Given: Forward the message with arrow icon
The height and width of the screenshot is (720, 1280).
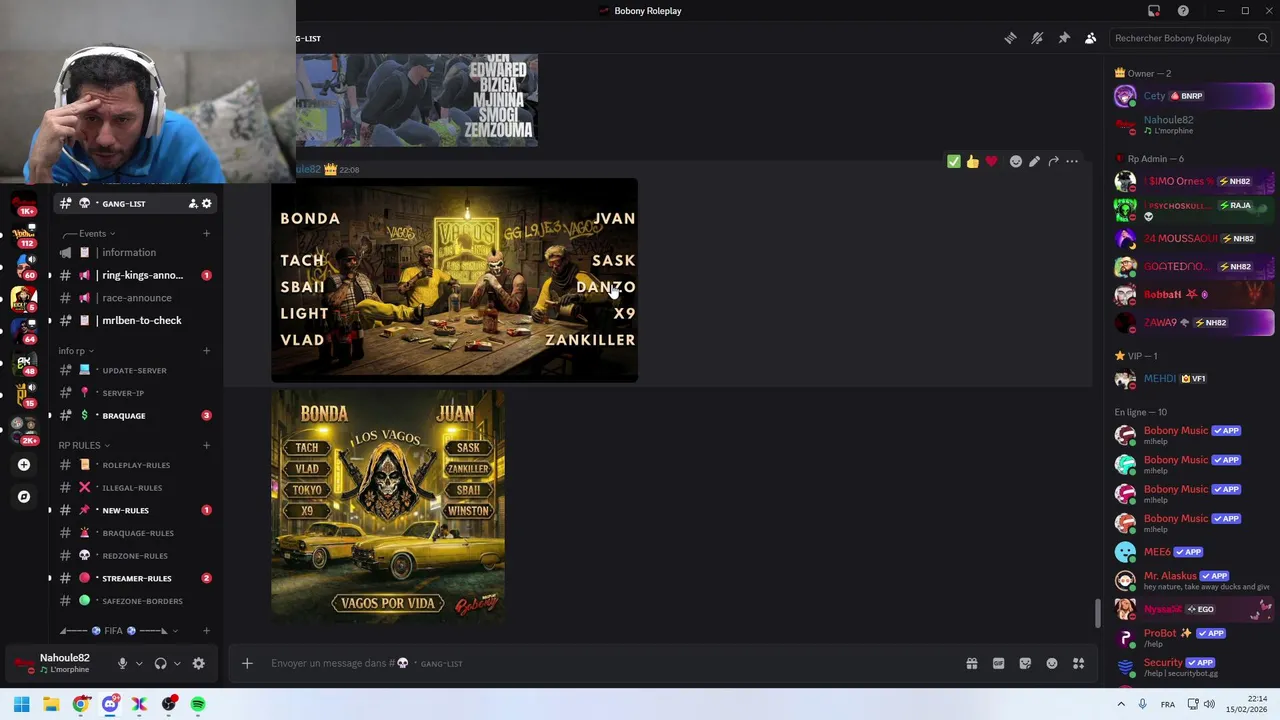Looking at the screenshot, I should [1053, 161].
